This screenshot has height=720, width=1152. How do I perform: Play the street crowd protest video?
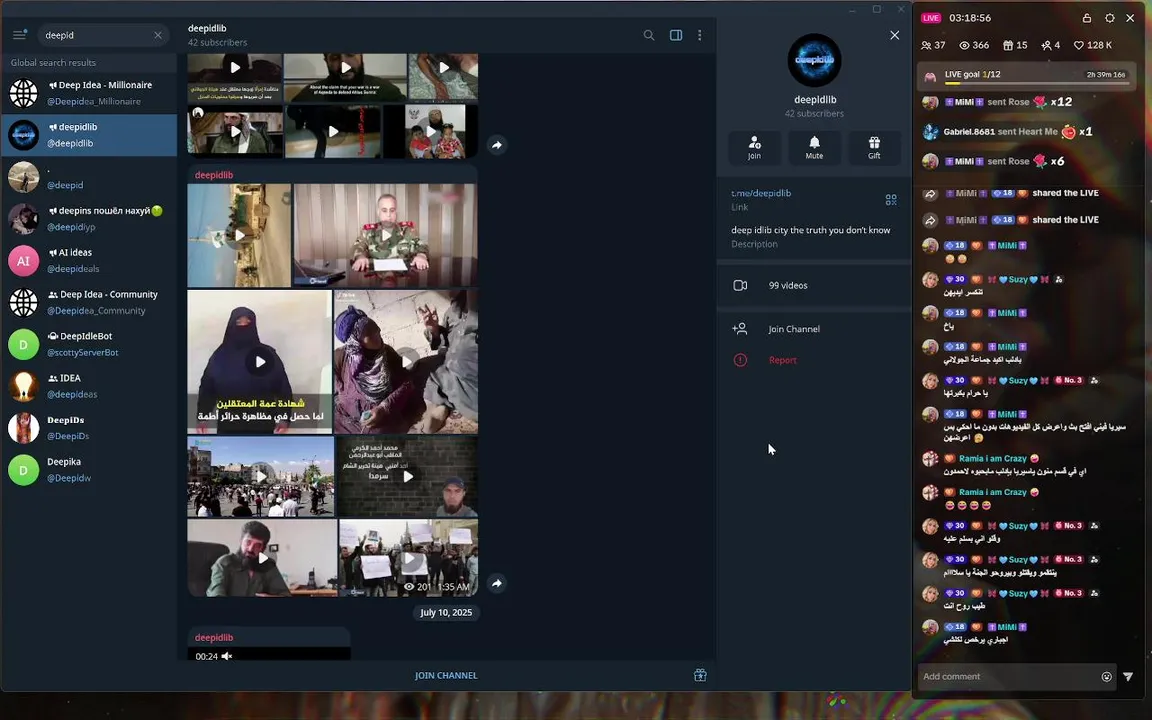click(261, 476)
